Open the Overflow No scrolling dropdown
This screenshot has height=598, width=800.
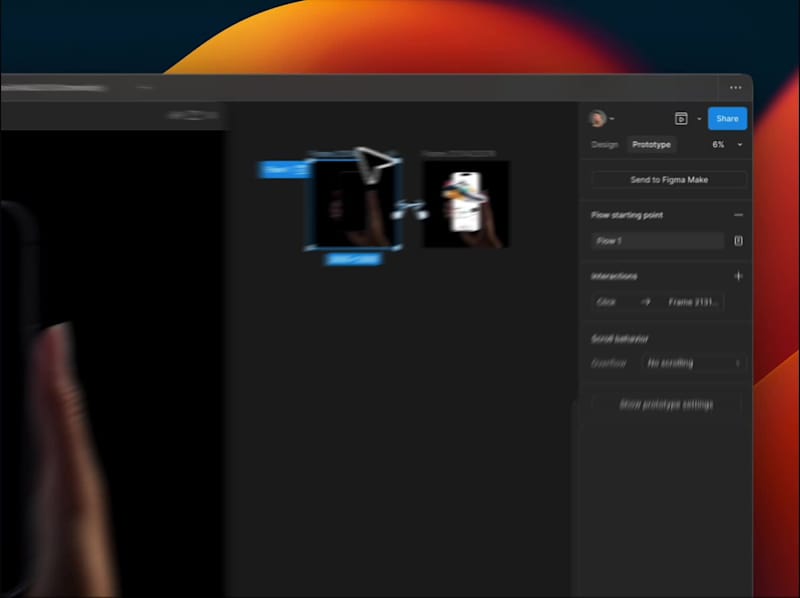point(693,363)
